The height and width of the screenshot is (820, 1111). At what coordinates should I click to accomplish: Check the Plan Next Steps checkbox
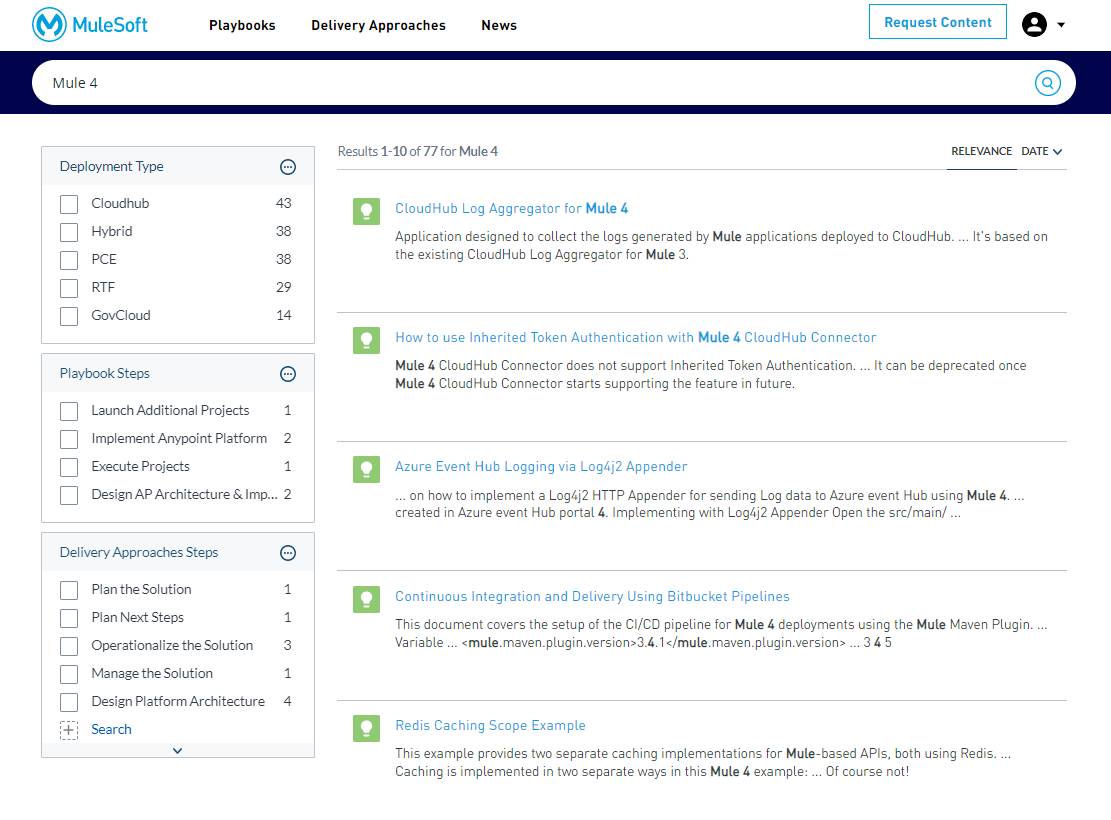69,618
